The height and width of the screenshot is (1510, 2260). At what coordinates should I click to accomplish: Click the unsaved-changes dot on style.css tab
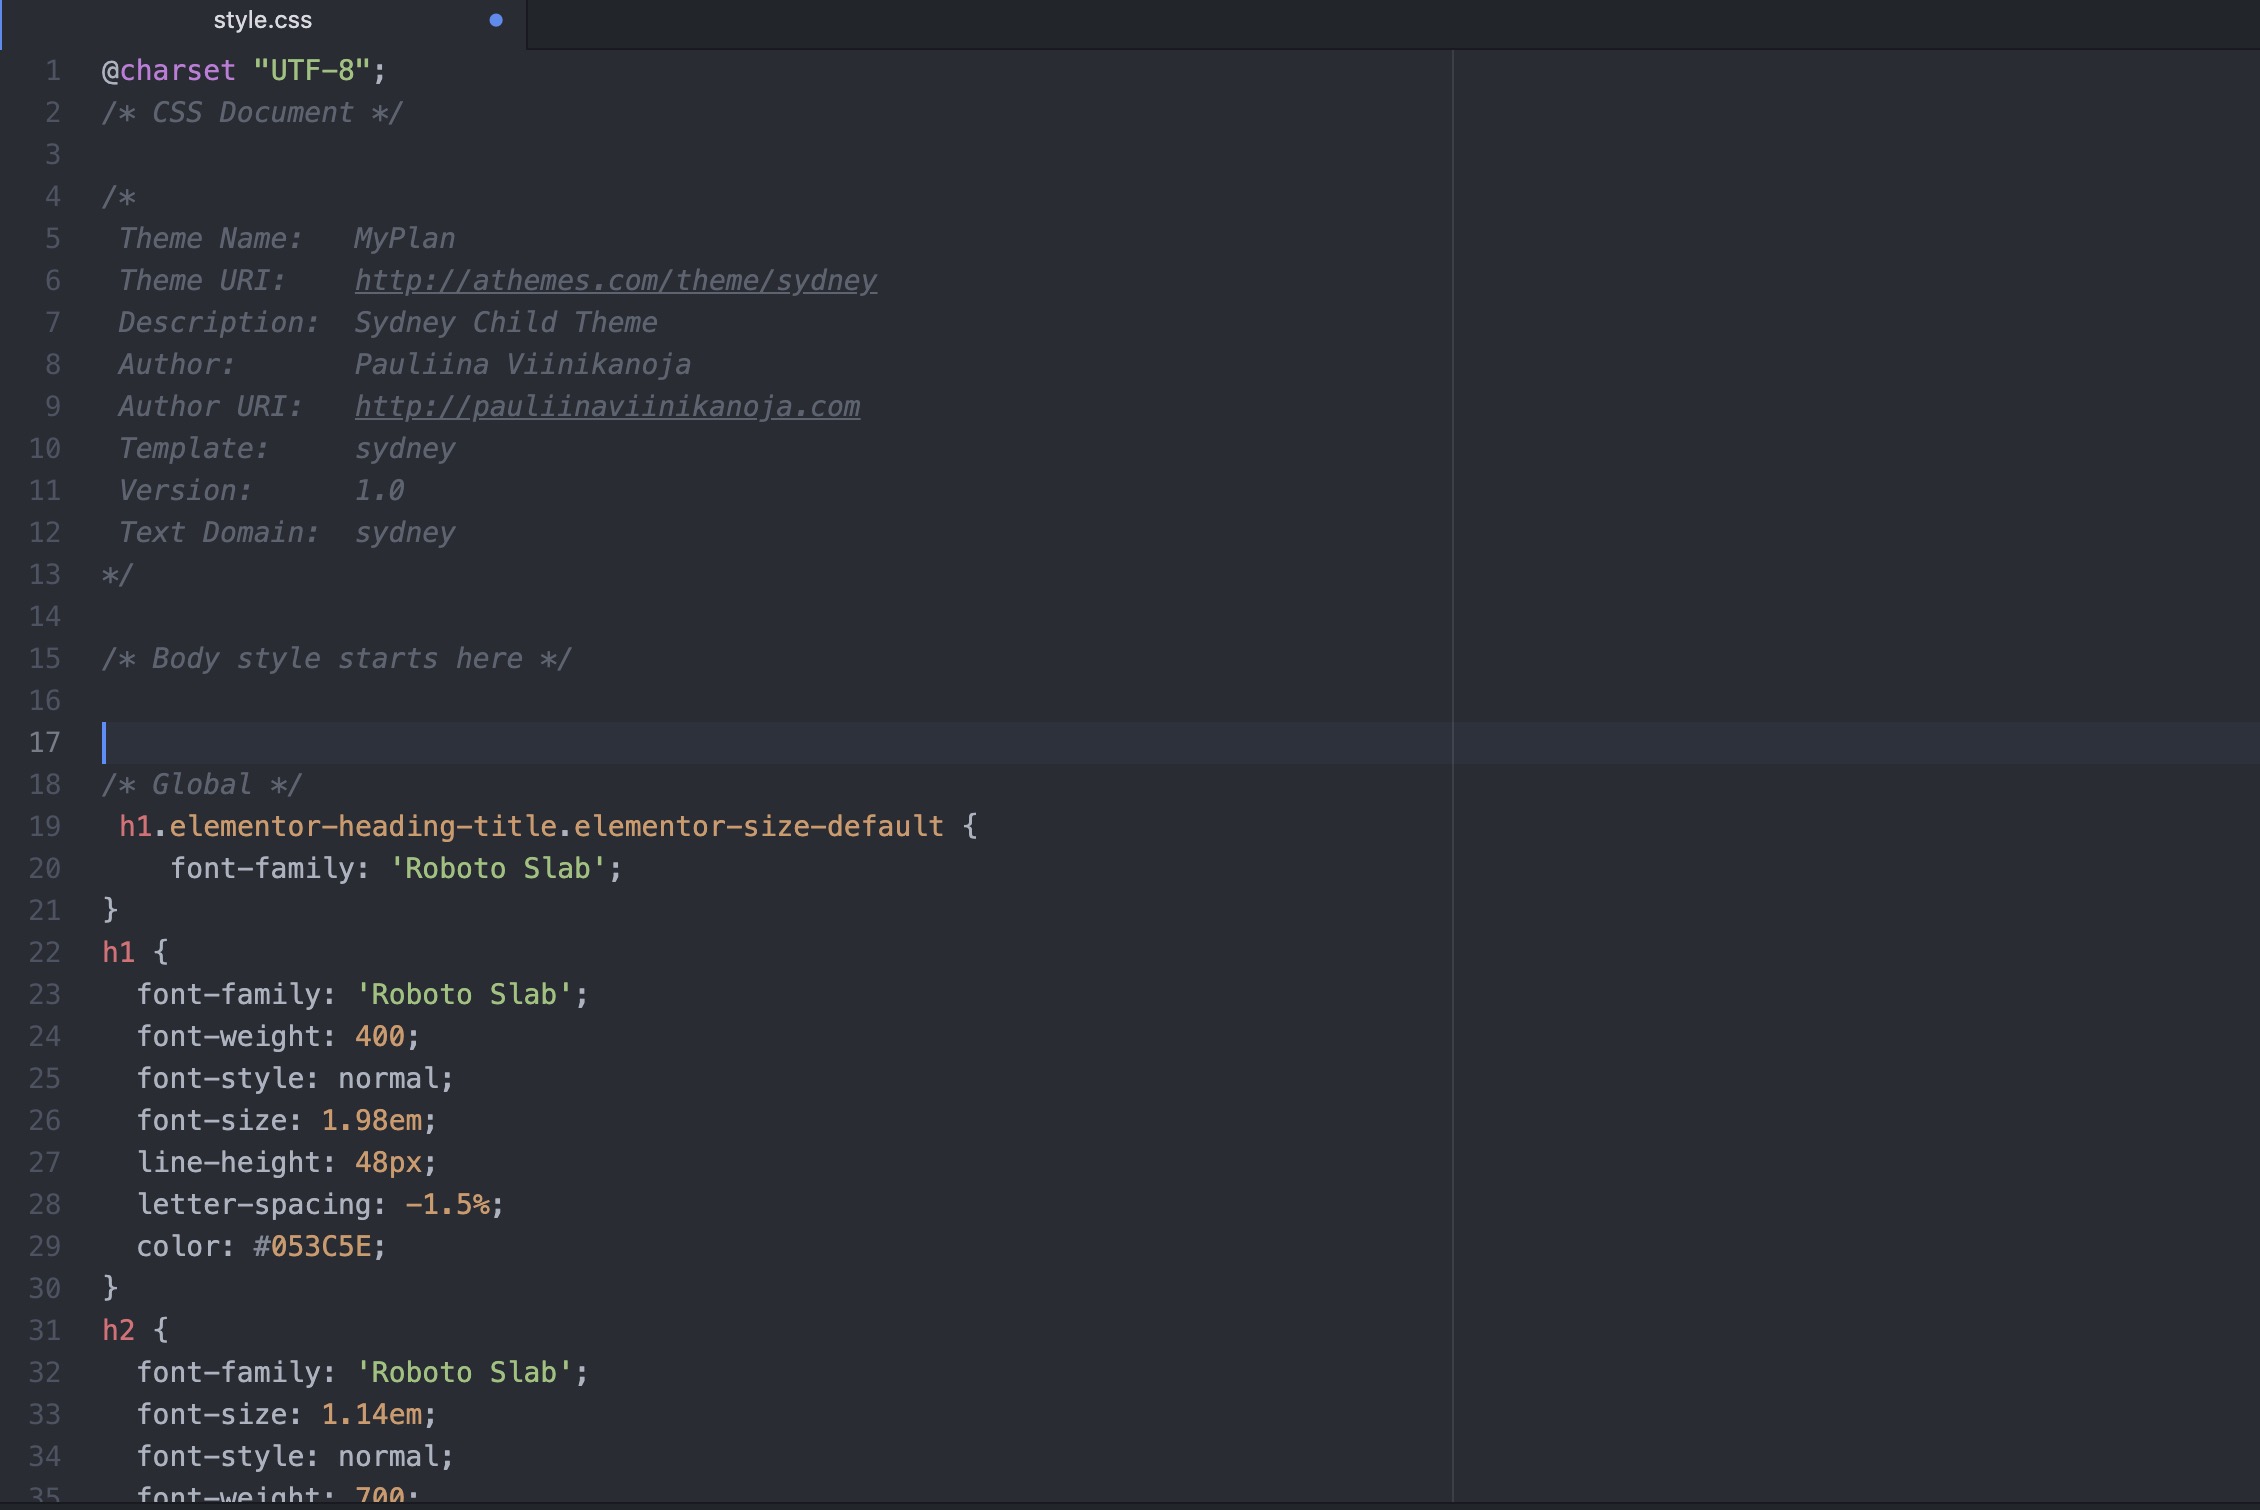(495, 21)
